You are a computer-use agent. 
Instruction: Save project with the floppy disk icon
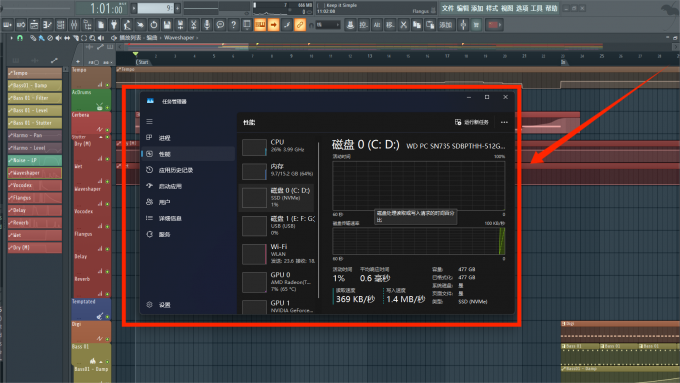coord(167,25)
